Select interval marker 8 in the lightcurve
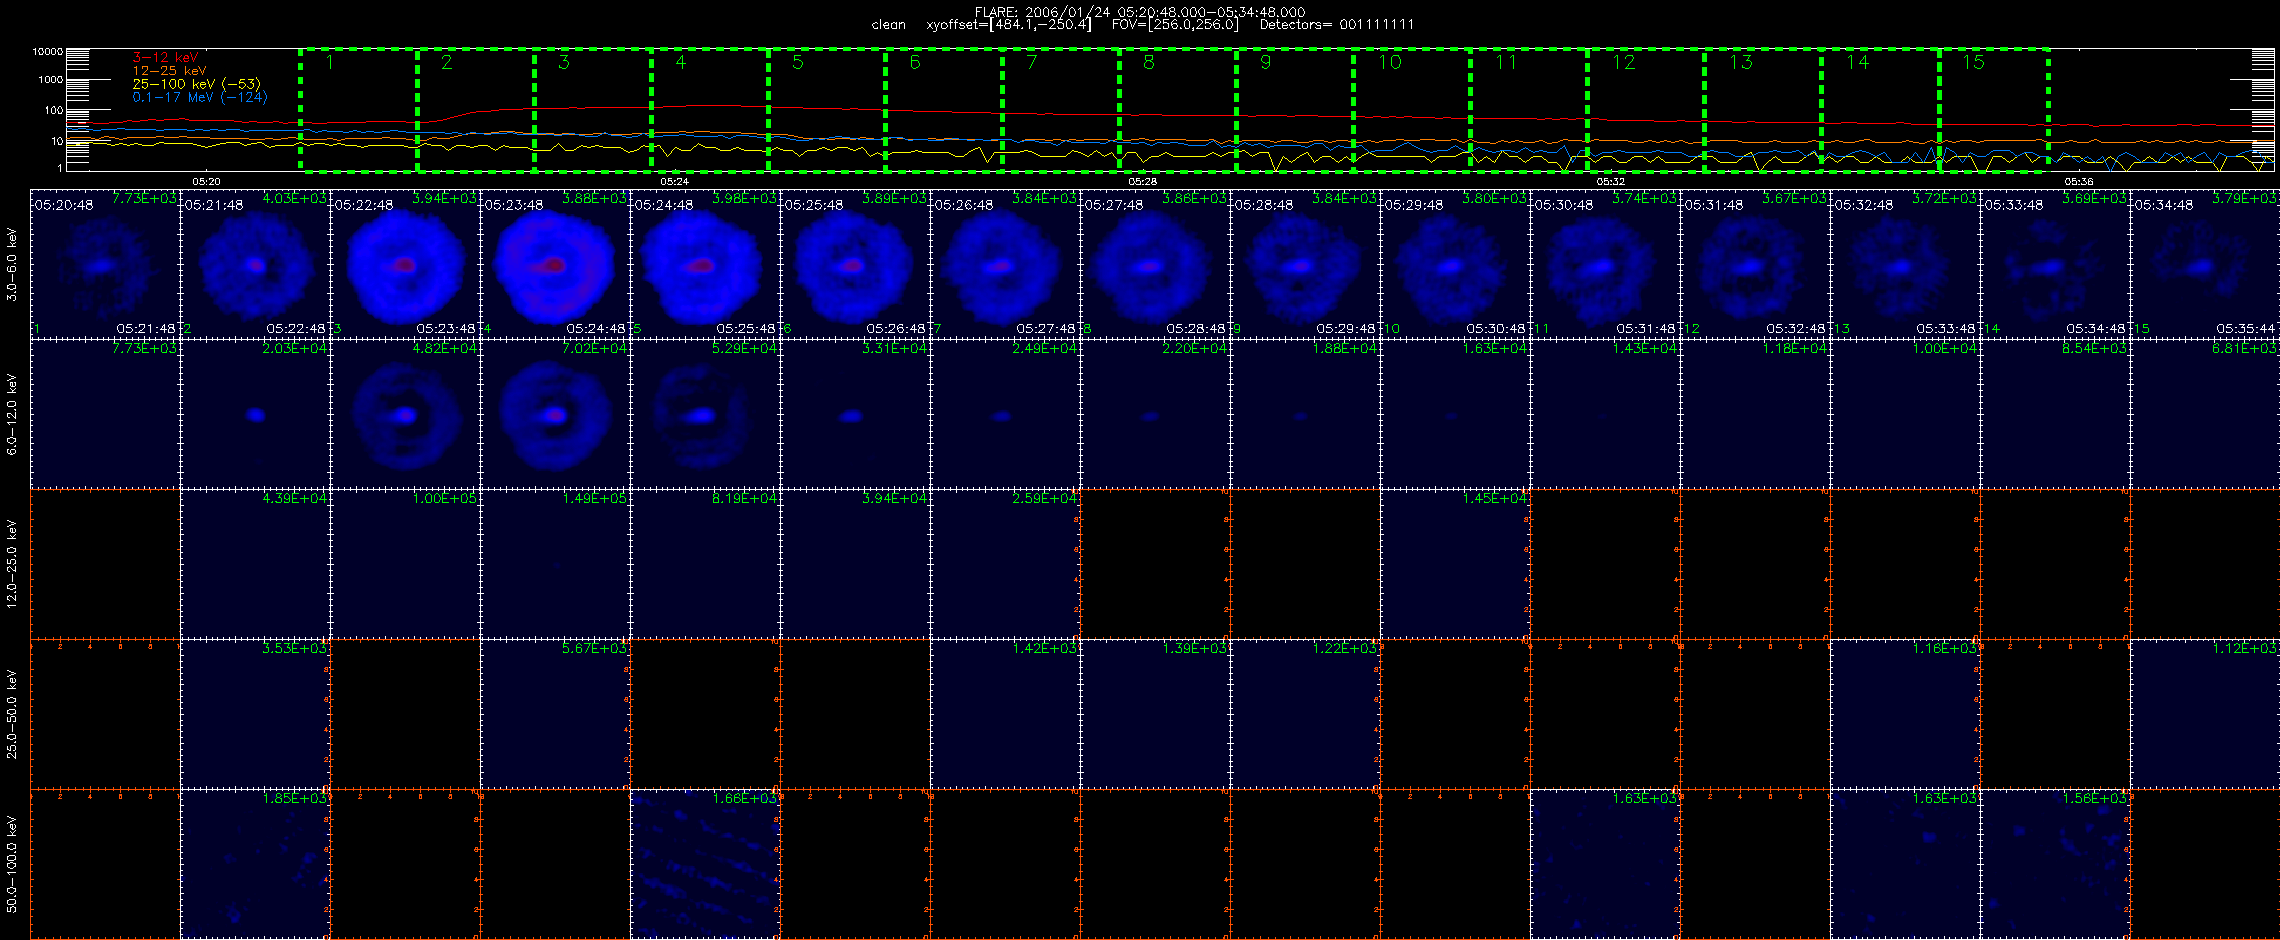The height and width of the screenshot is (940, 2280). point(1148,63)
